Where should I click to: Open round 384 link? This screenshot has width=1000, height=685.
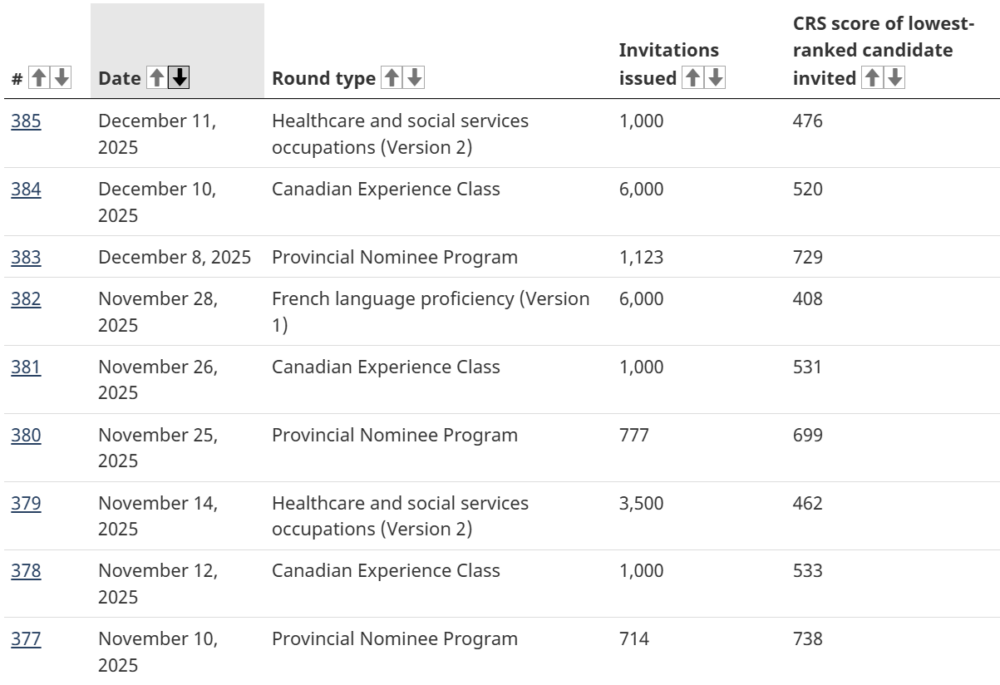click(x=26, y=189)
